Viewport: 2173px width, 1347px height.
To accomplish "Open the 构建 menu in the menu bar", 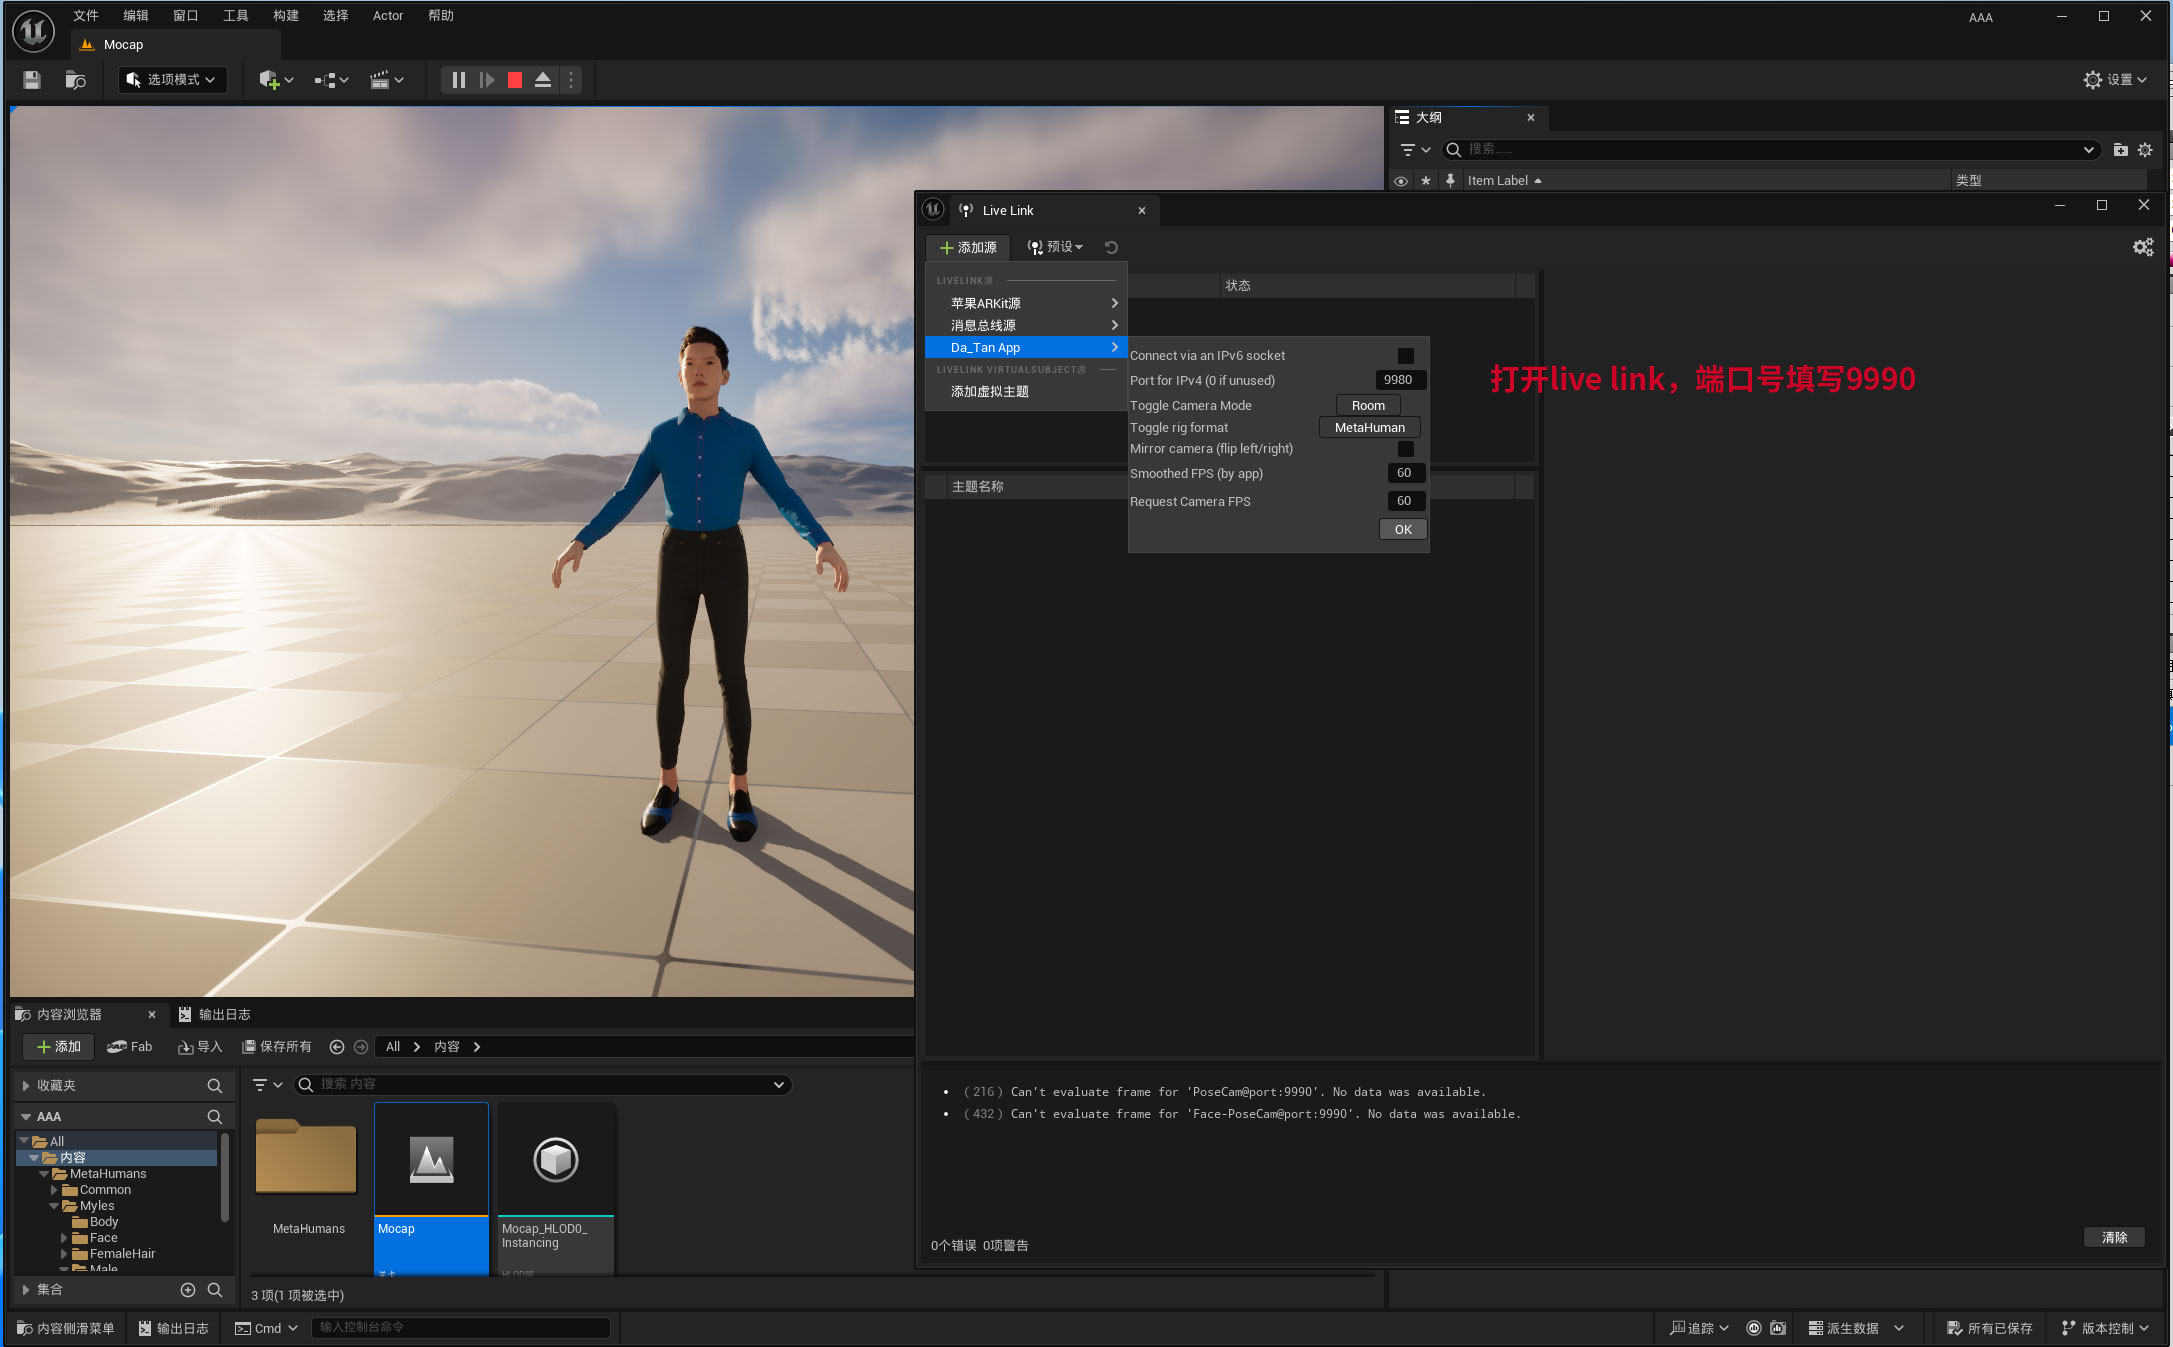I will (x=286, y=16).
